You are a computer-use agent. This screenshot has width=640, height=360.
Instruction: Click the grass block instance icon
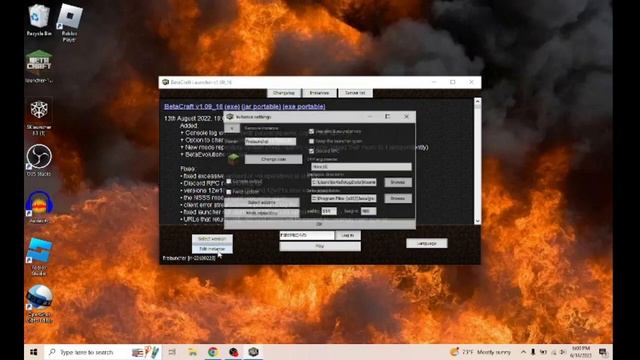pos(233,159)
